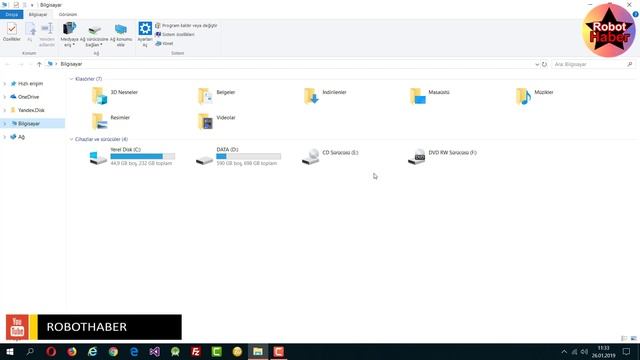Expand the Bilgisayar tree node arrow
This screenshot has height=360, width=640.
click(x=4, y=124)
